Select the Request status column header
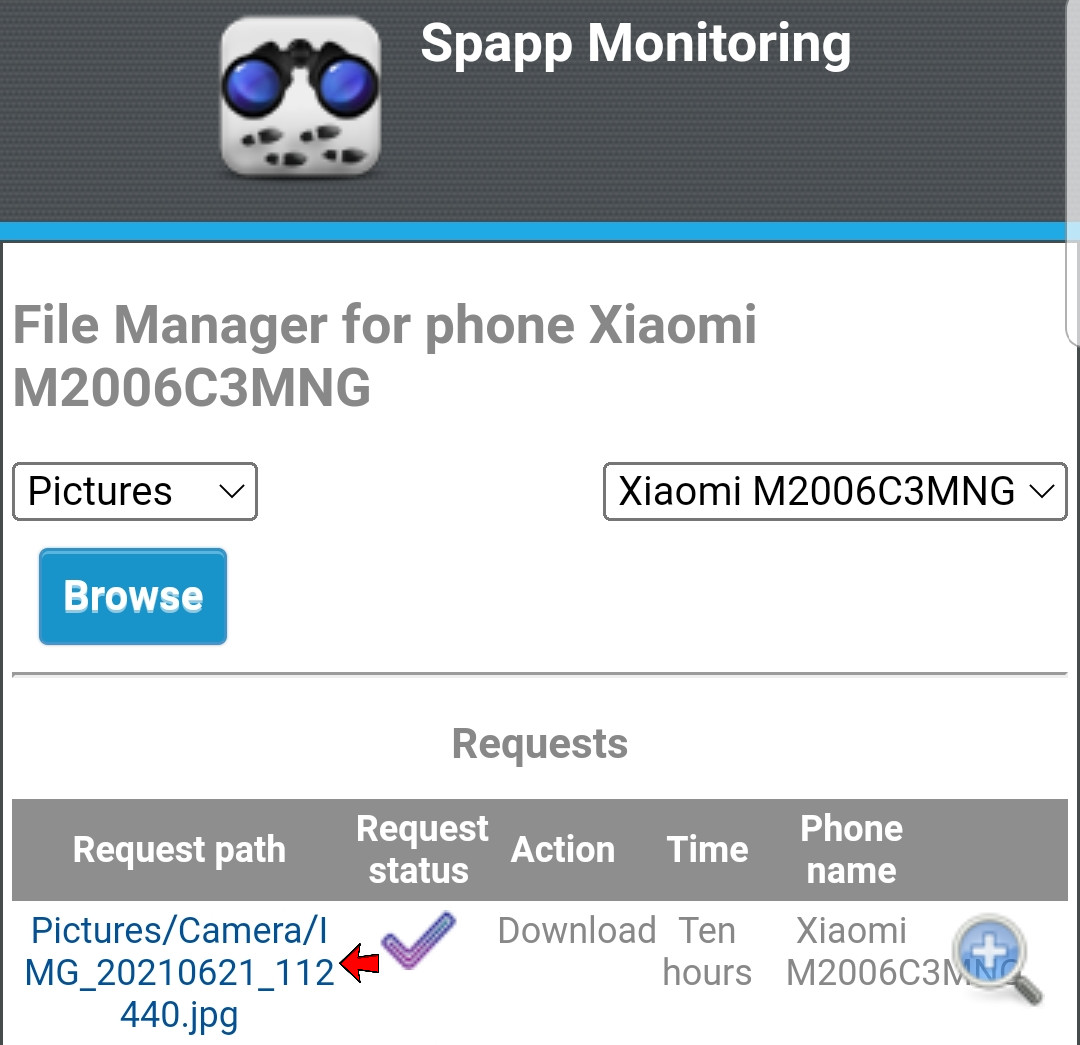The height and width of the screenshot is (1045, 1080). (422, 849)
